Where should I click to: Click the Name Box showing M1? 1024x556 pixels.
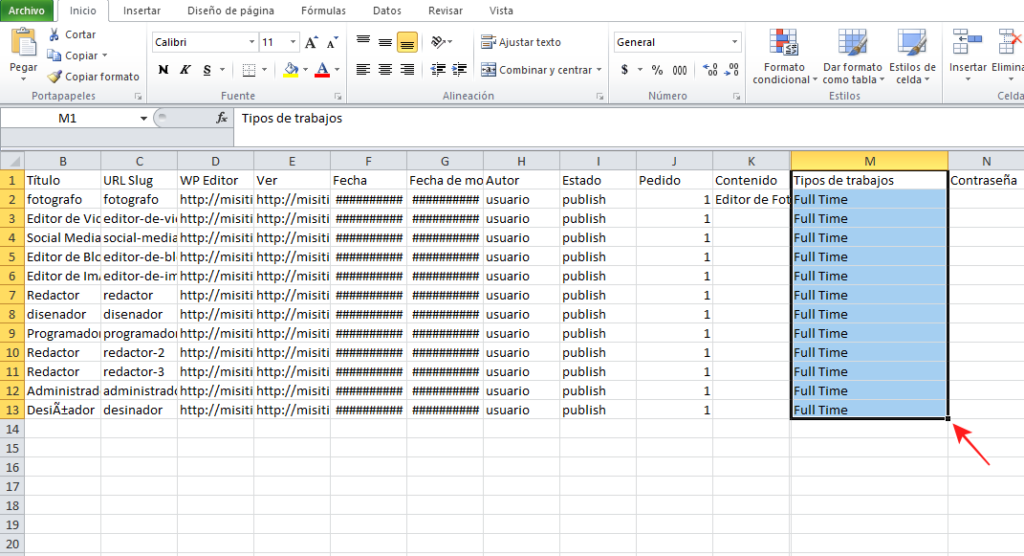(x=68, y=118)
